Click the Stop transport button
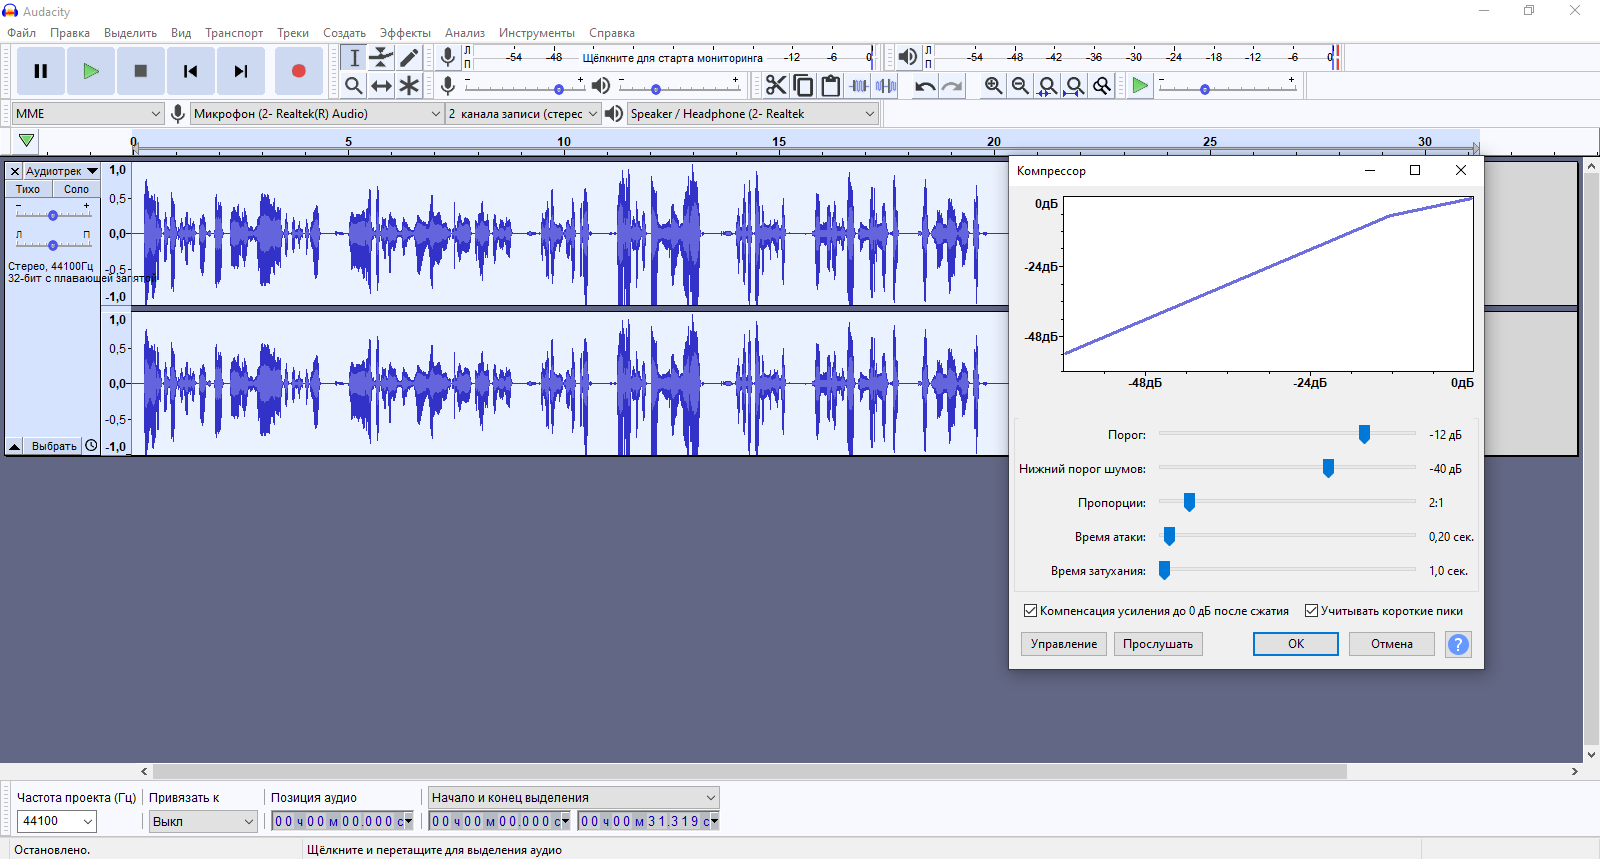This screenshot has width=1600, height=859. [141, 71]
